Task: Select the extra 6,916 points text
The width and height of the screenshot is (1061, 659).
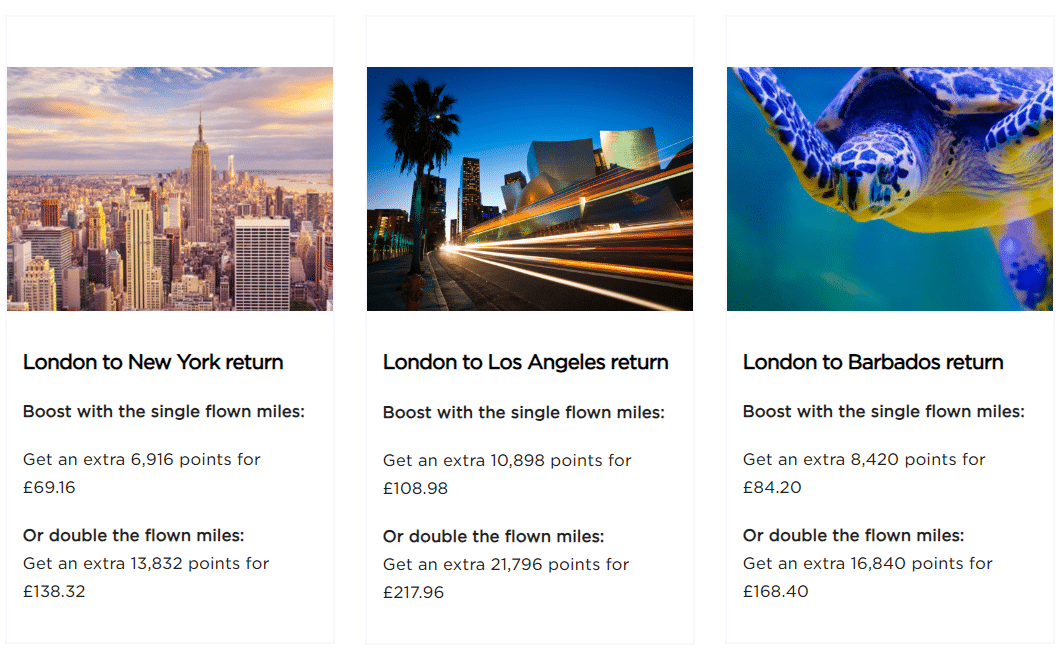Action: click(142, 460)
